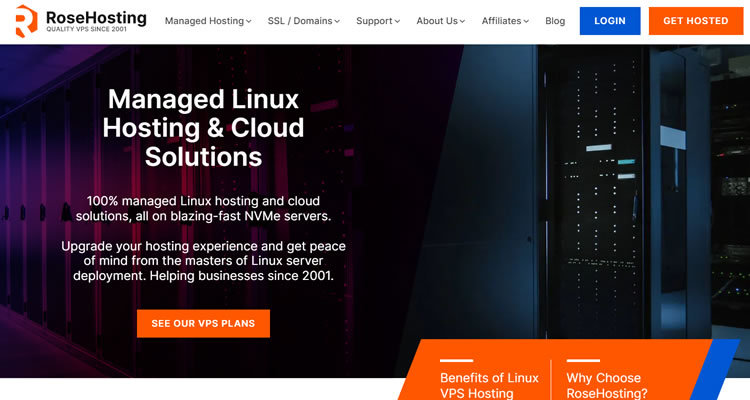The image size is (750, 400).
Task: Click the blue LOGIN button
Action: tap(610, 21)
